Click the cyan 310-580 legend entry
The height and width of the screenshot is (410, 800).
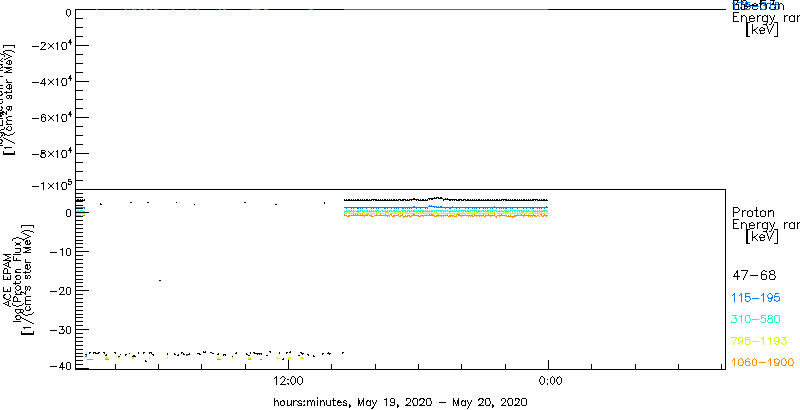[757, 320]
